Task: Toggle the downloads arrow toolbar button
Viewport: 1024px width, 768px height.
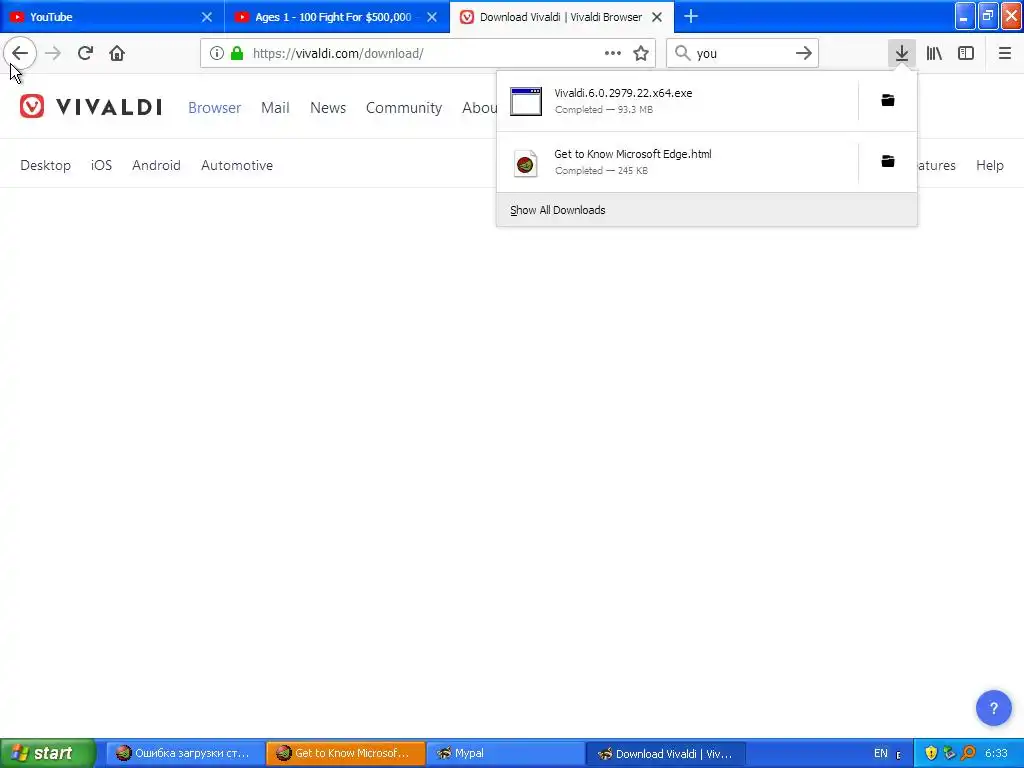Action: coord(902,53)
